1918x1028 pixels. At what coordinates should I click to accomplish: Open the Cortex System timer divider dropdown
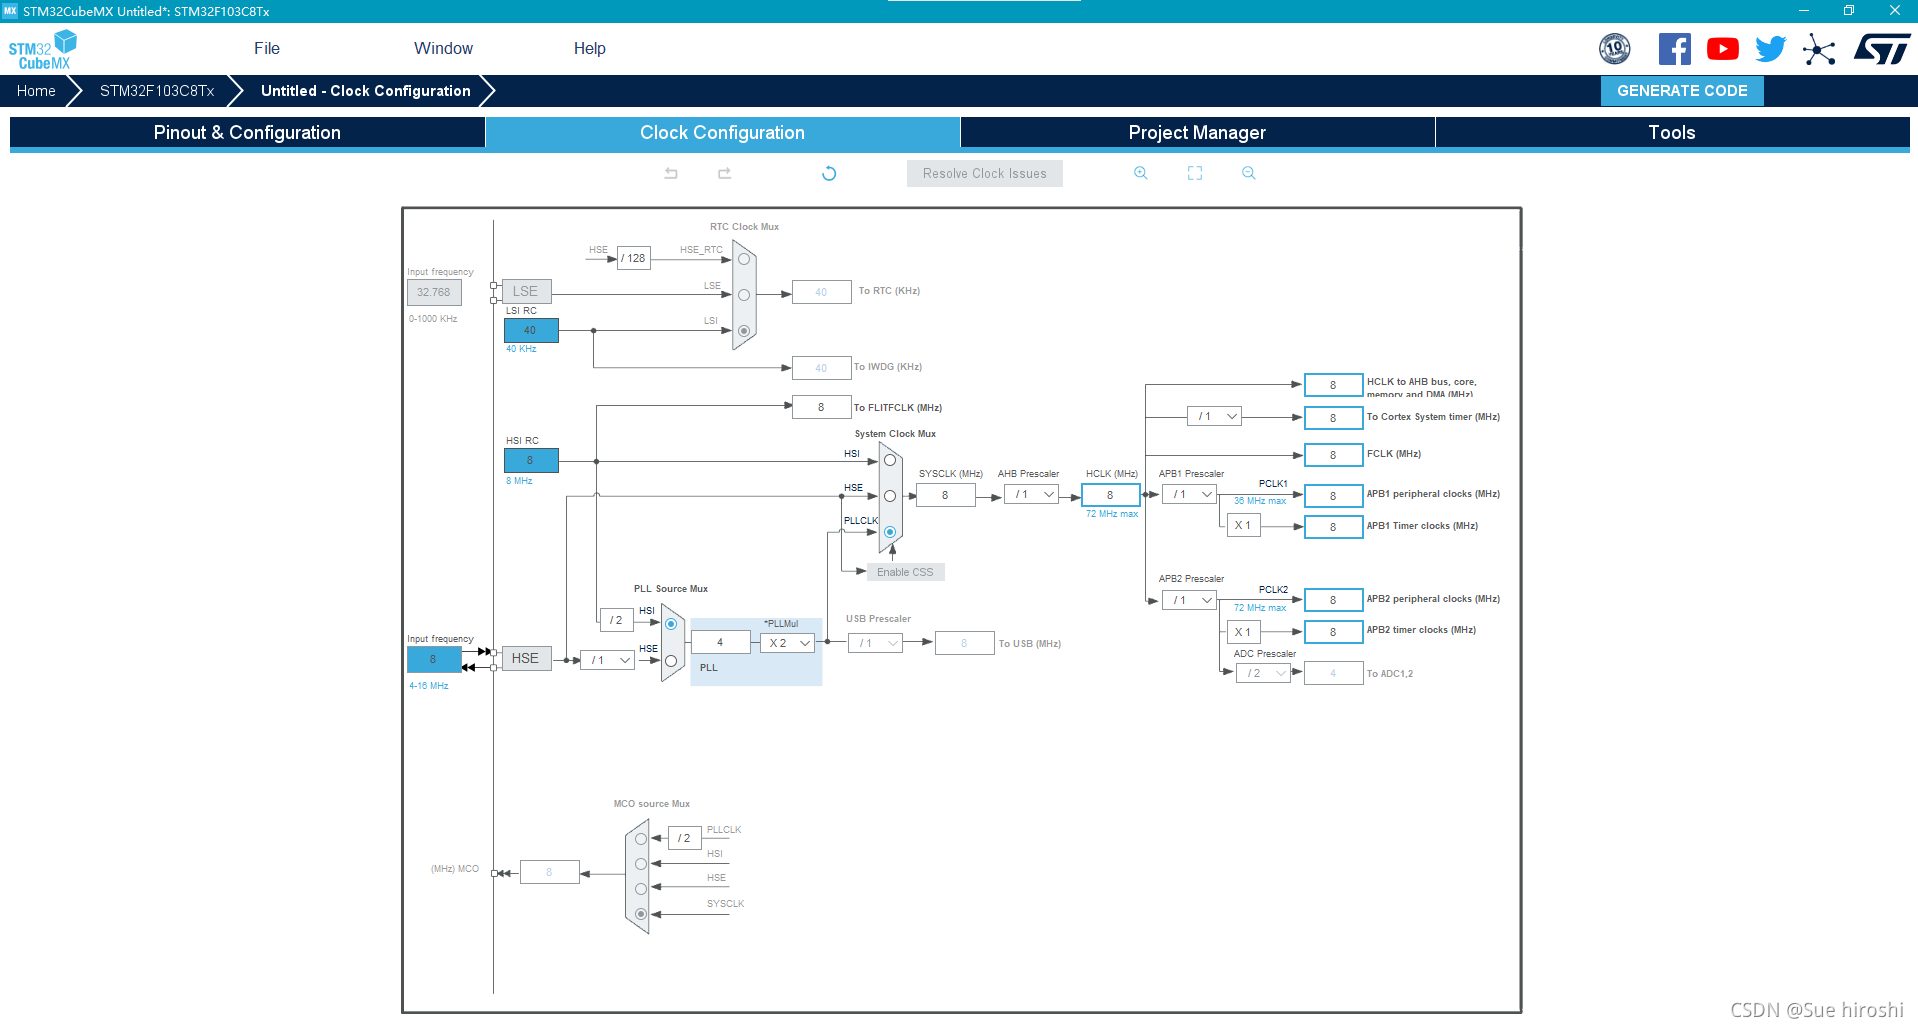pyautogui.click(x=1214, y=416)
